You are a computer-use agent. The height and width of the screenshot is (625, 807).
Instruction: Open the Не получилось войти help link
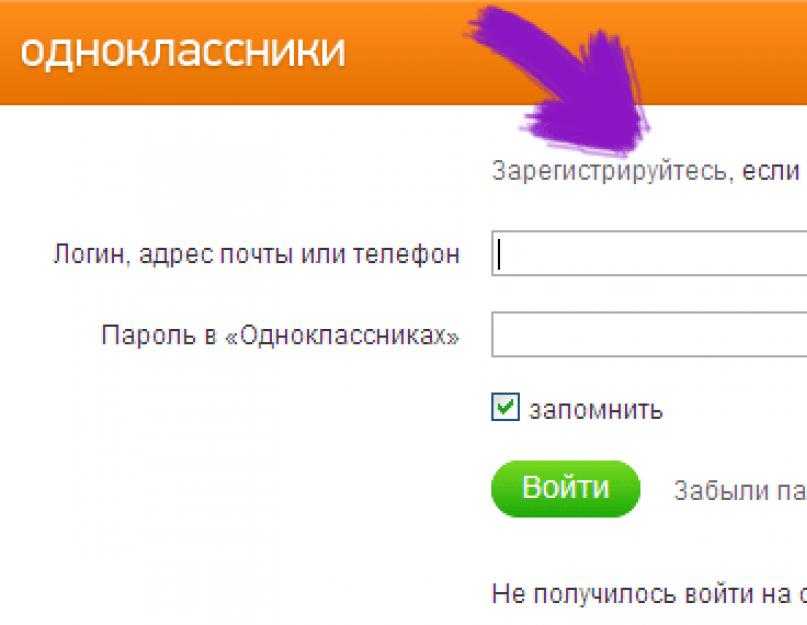(649, 595)
